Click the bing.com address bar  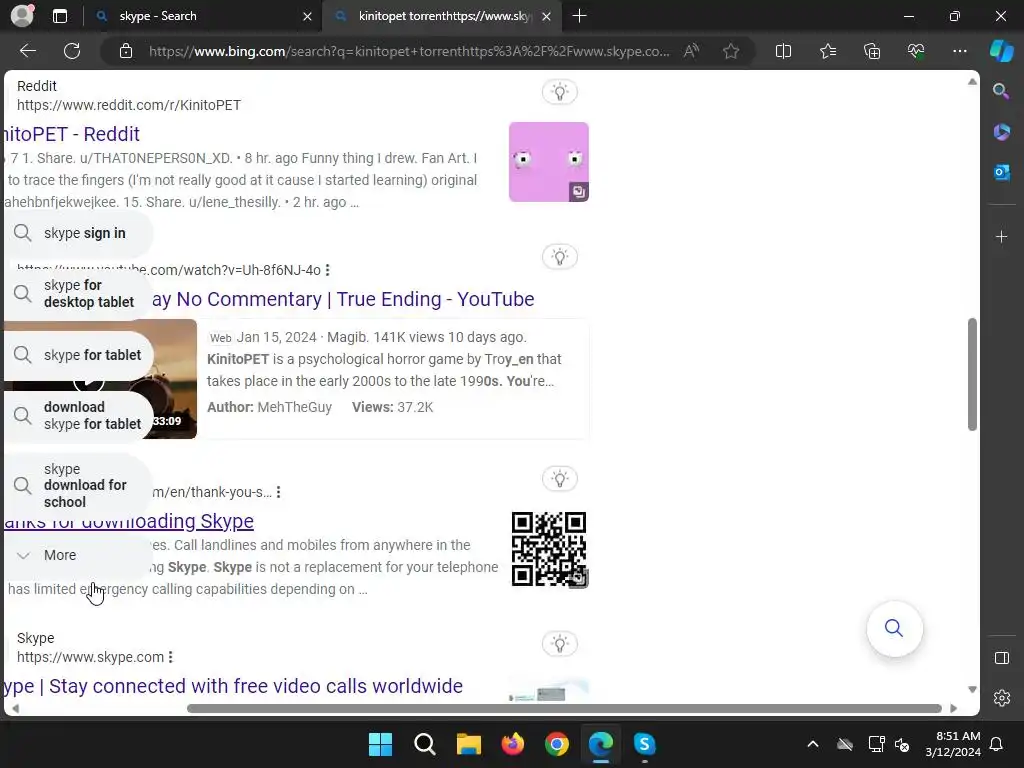(409, 51)
